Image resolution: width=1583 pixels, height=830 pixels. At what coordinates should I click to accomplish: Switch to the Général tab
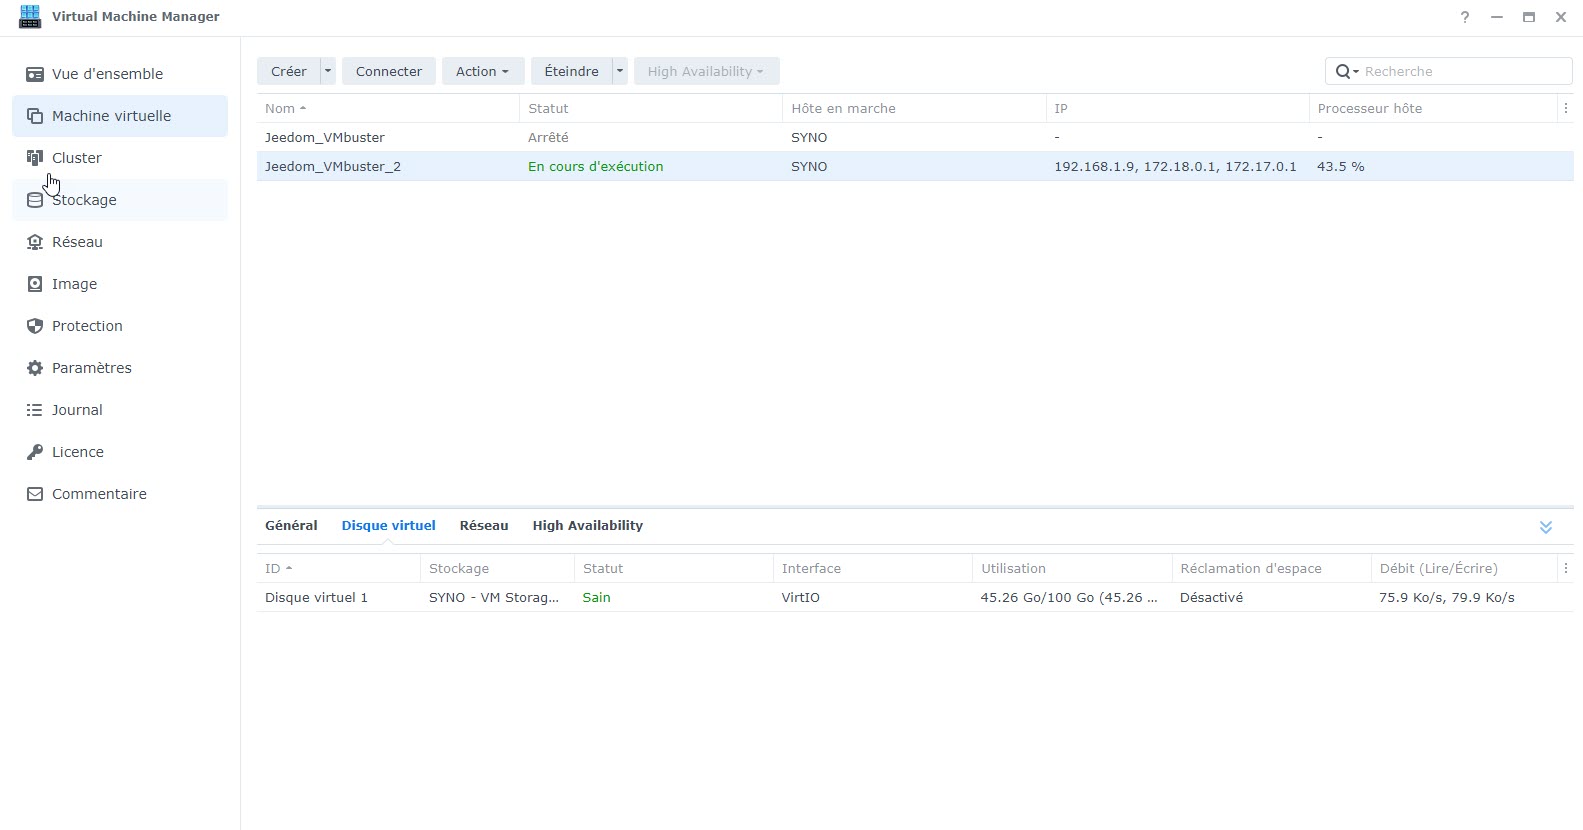(x=291, y=526)
